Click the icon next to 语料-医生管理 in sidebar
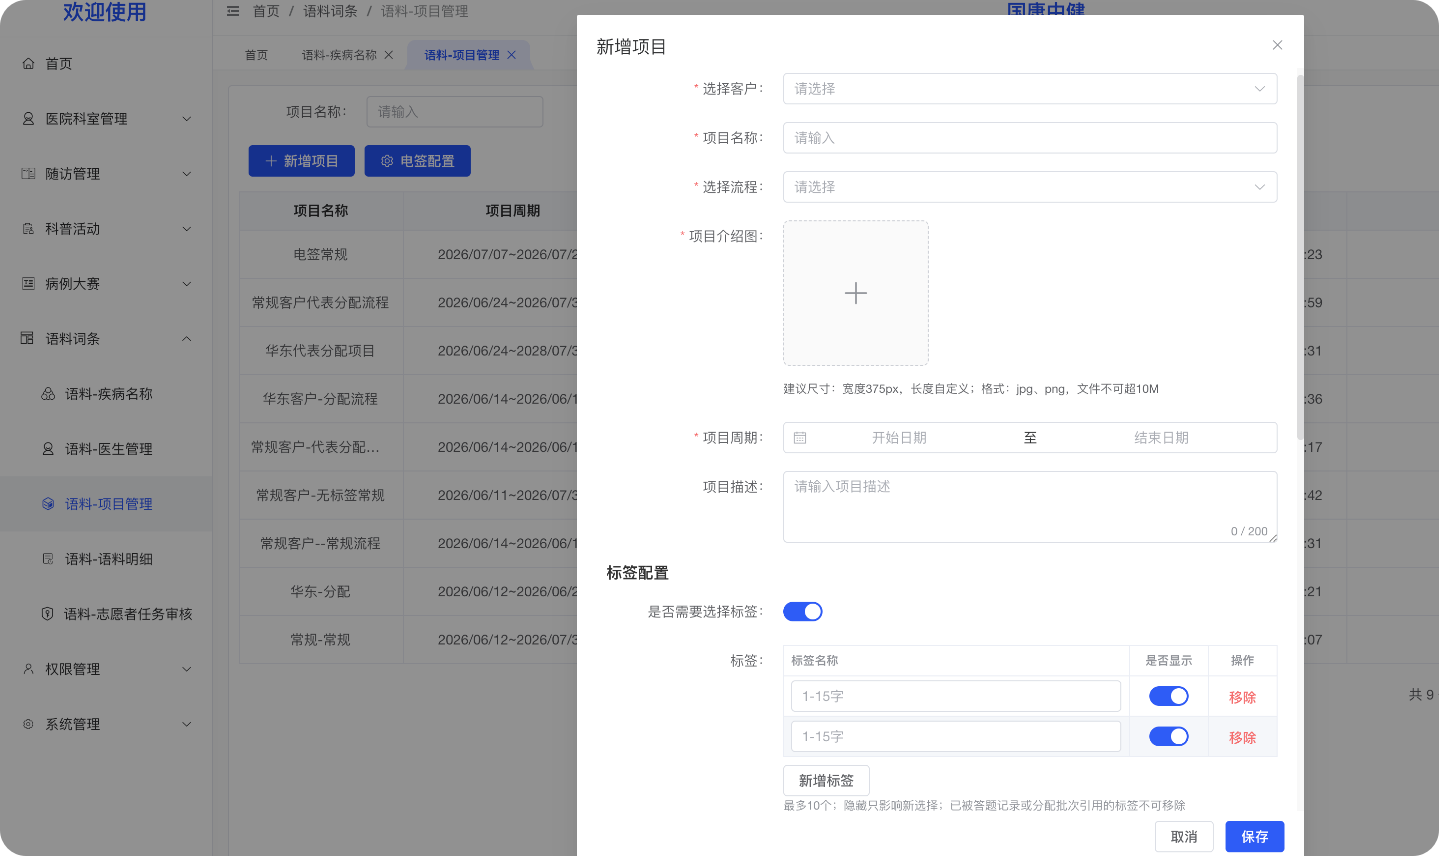 click(x=48, y=448)
